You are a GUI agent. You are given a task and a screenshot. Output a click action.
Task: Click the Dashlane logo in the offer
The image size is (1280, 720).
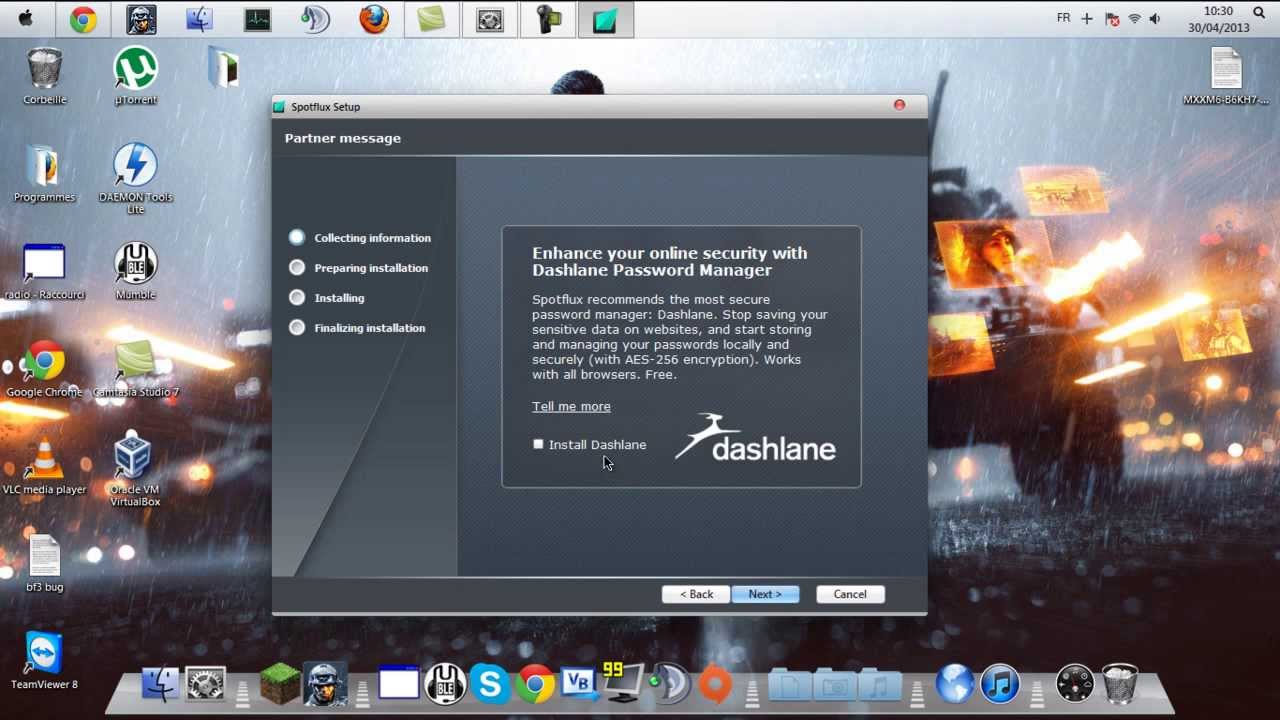pos(755,438)
